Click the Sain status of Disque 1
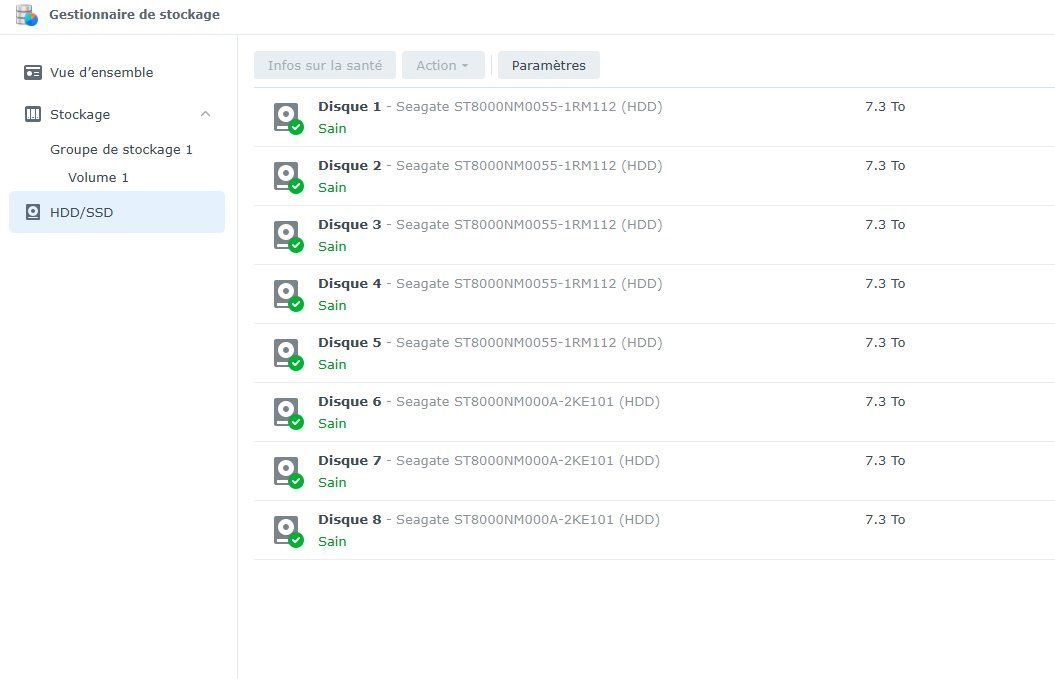This screenshot has height=679, width=1055. click(332, 129)
